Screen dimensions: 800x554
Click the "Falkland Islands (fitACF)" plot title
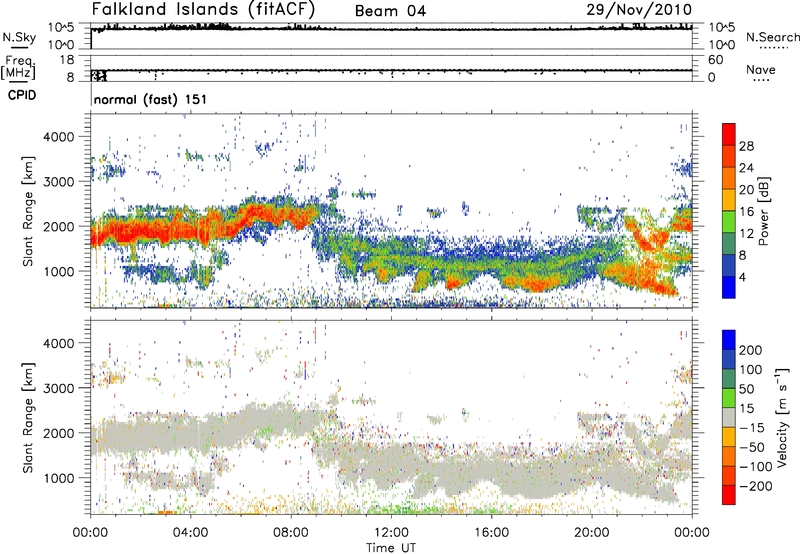(203, 9)
